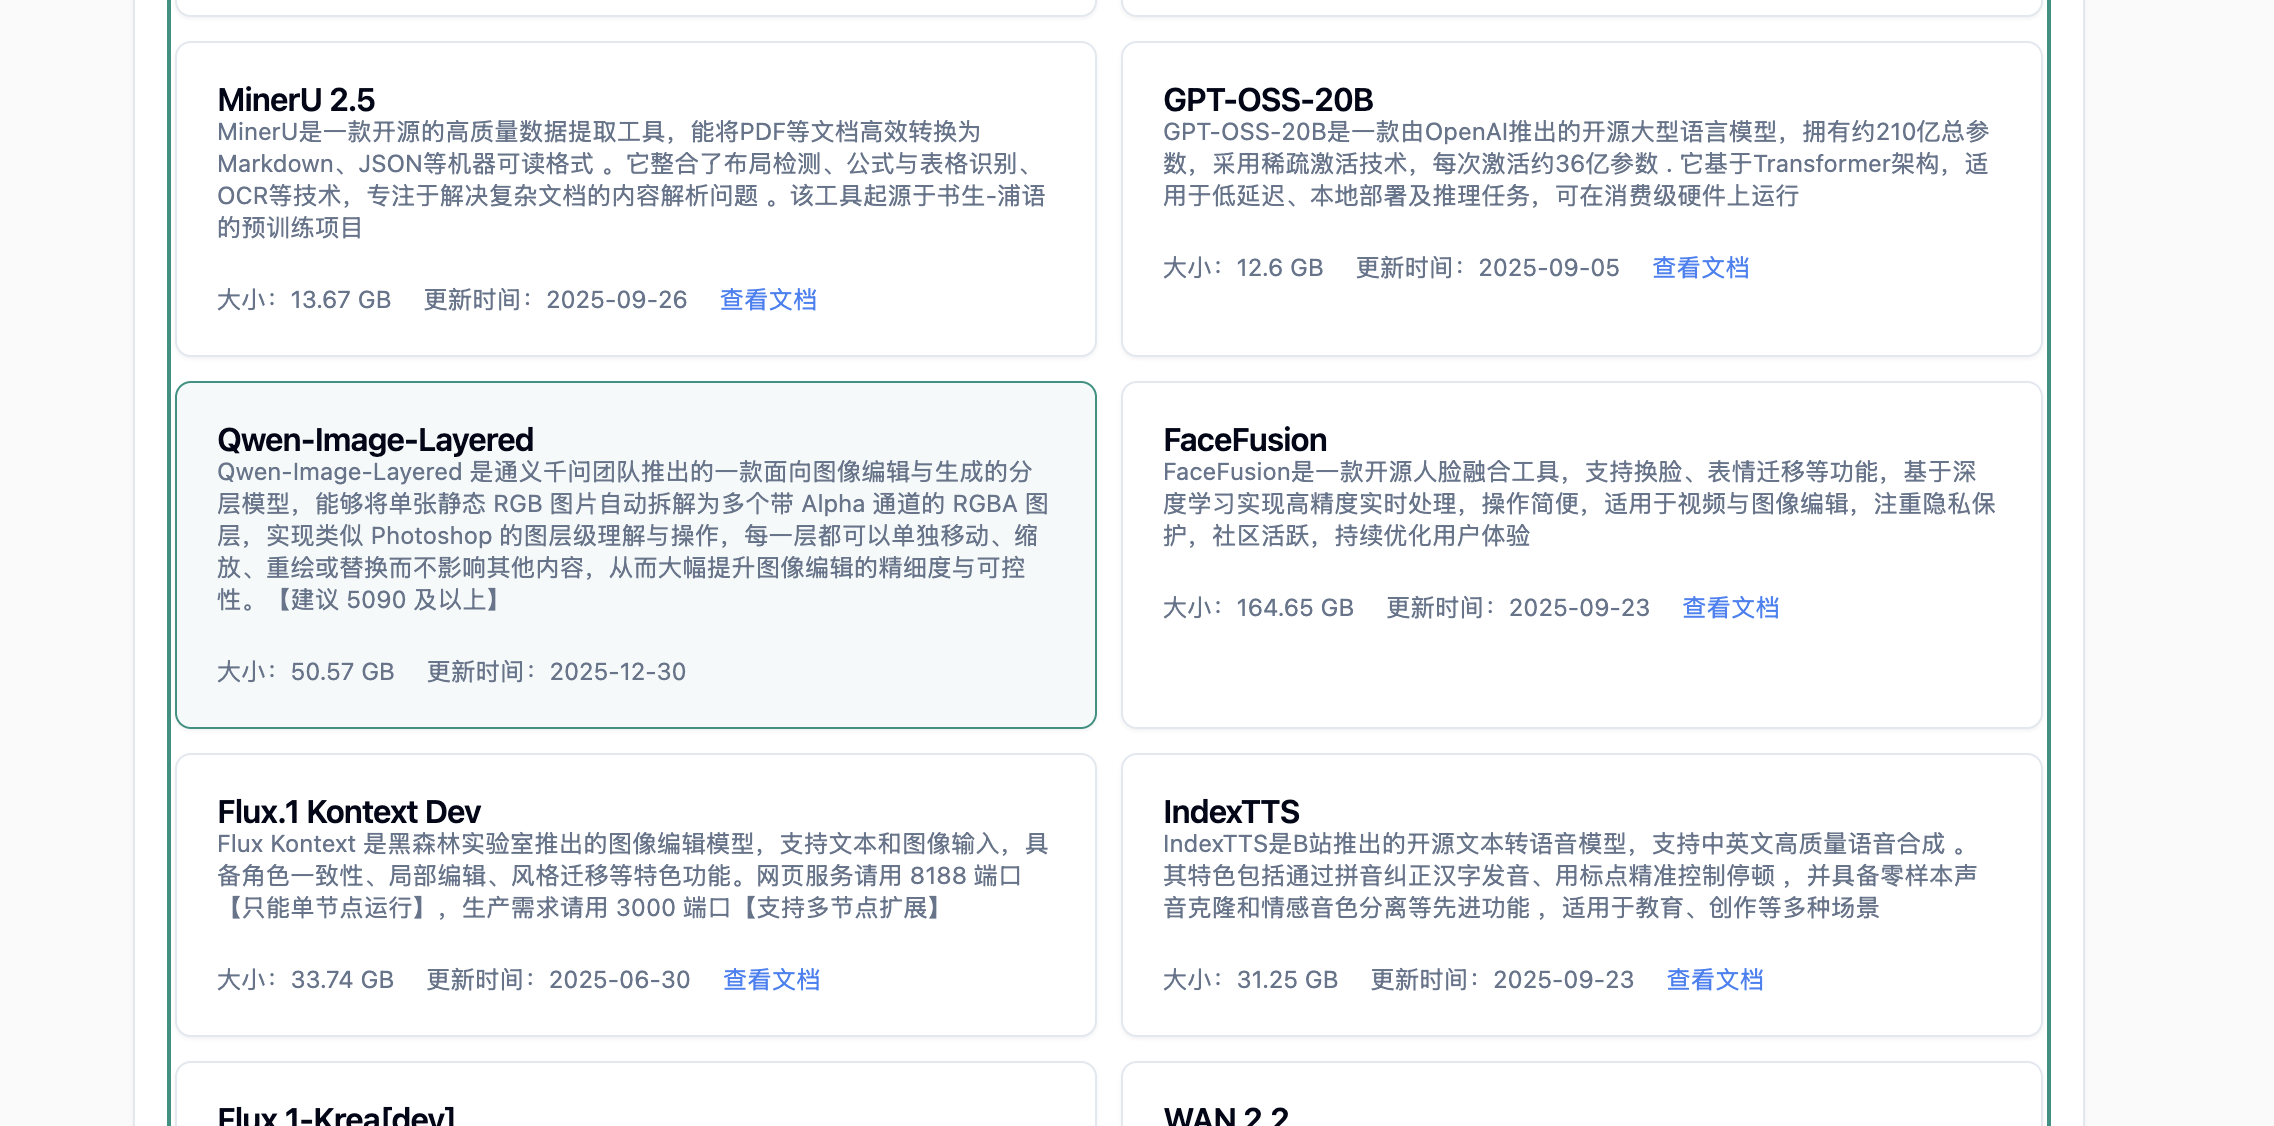Screen dimensions: 2274x1126
Task: Click the MinerU 2.5 heading
Action: [x=296, y=100]
